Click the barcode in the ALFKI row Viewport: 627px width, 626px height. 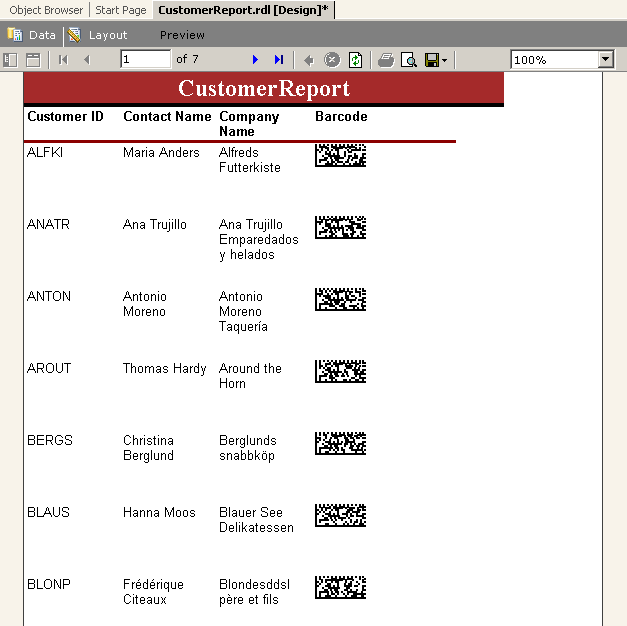(x=340, y=155)
